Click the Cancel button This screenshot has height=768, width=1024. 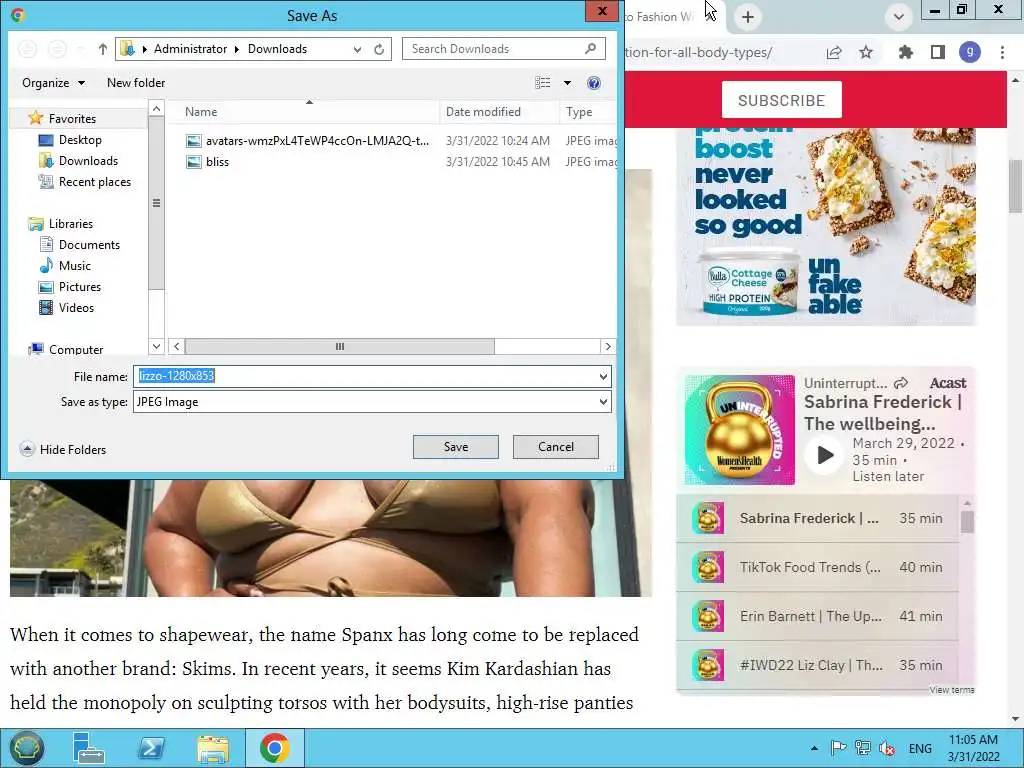click(556, 447)
